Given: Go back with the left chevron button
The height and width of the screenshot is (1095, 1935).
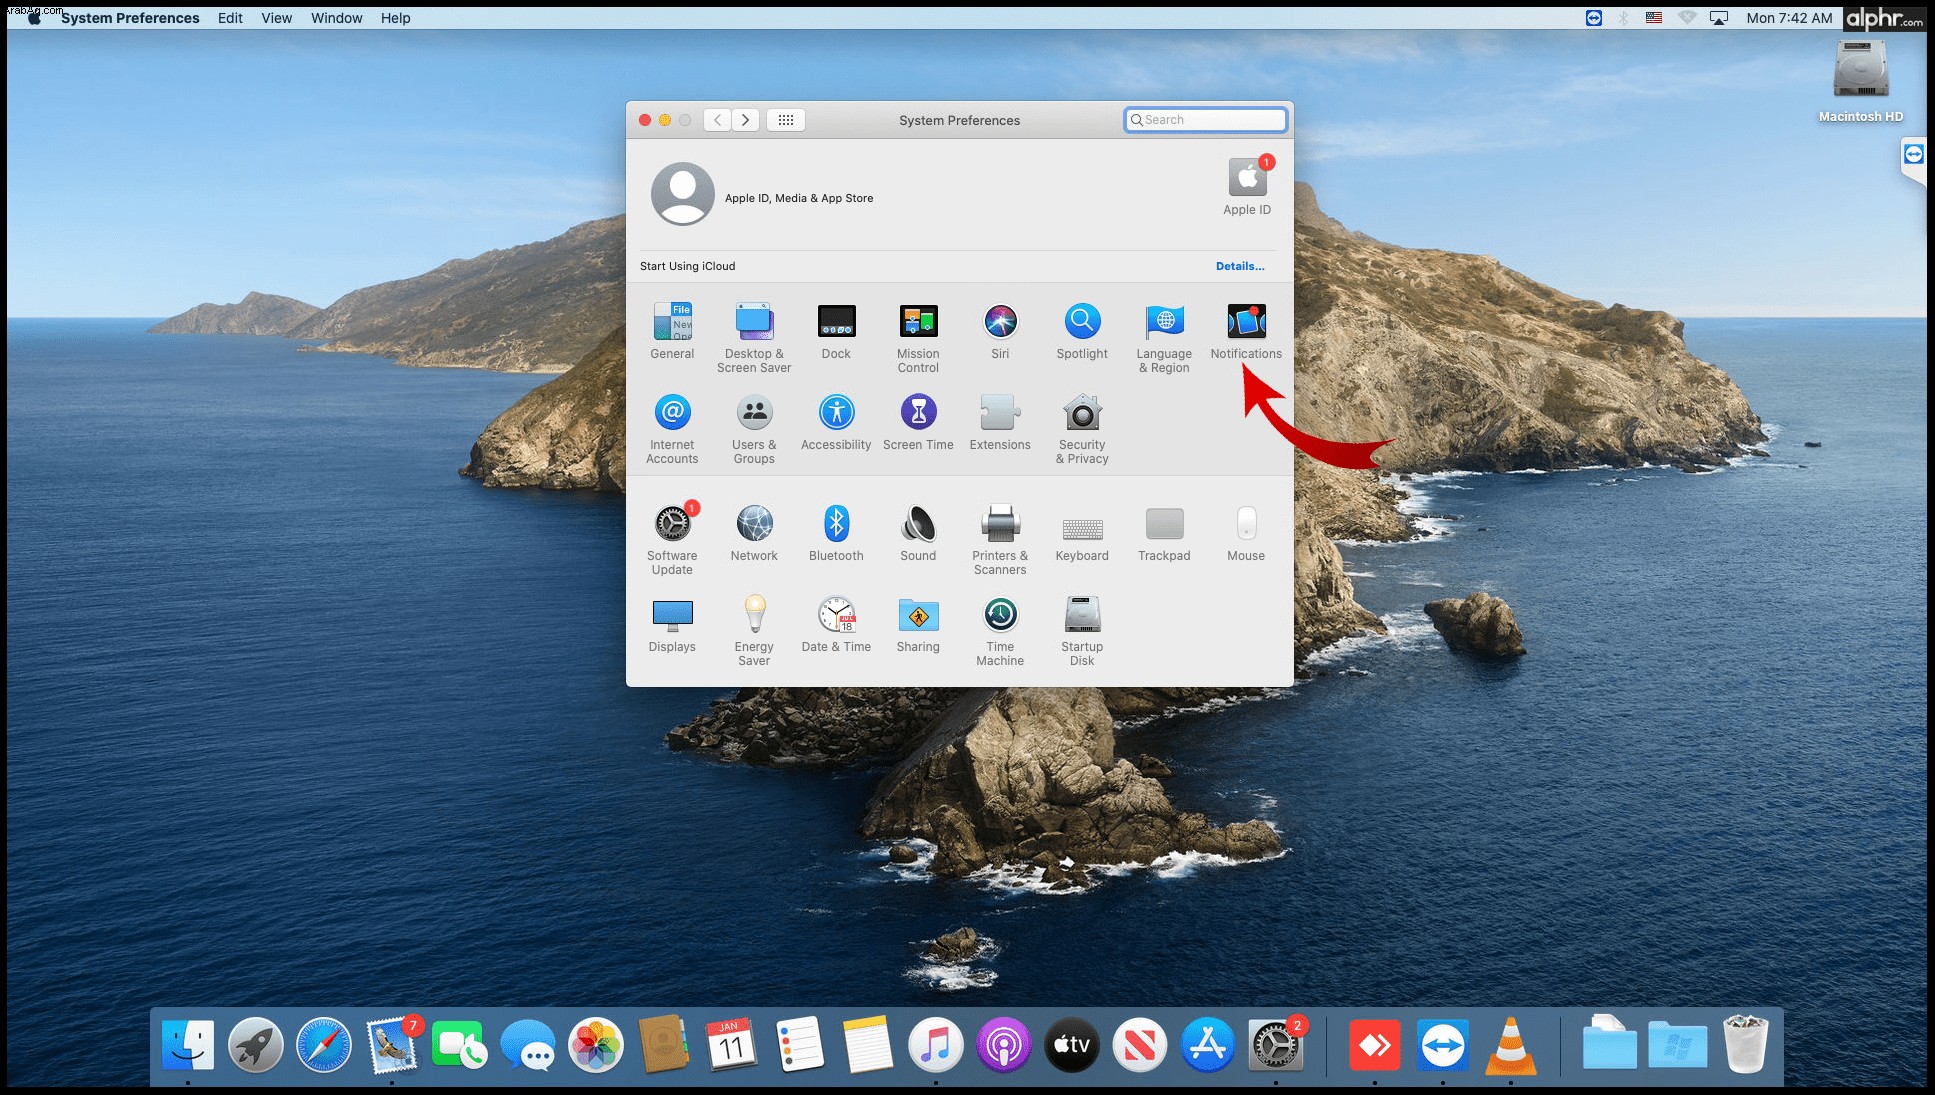Looking at the screenshot, I should [717, 120].
